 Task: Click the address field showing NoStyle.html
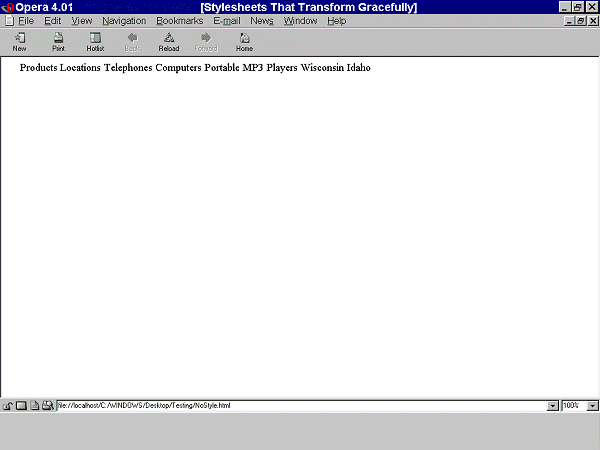[x=300, y=406]
